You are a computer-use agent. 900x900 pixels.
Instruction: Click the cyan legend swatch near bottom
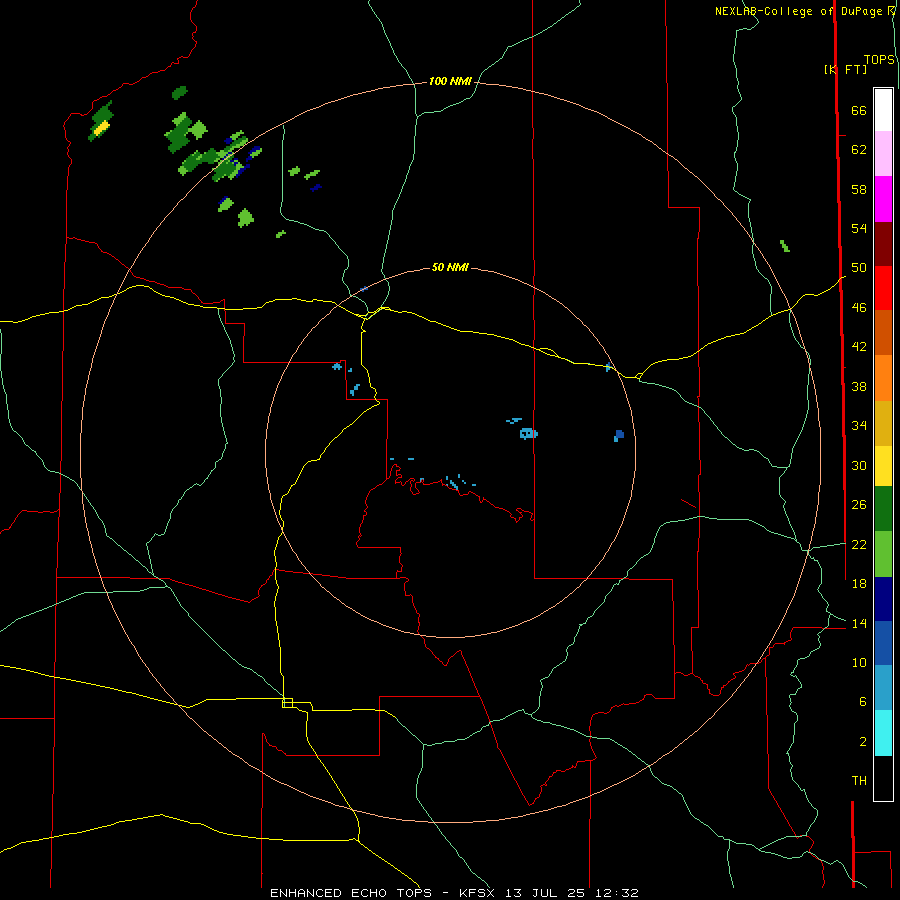click(883, 732)
